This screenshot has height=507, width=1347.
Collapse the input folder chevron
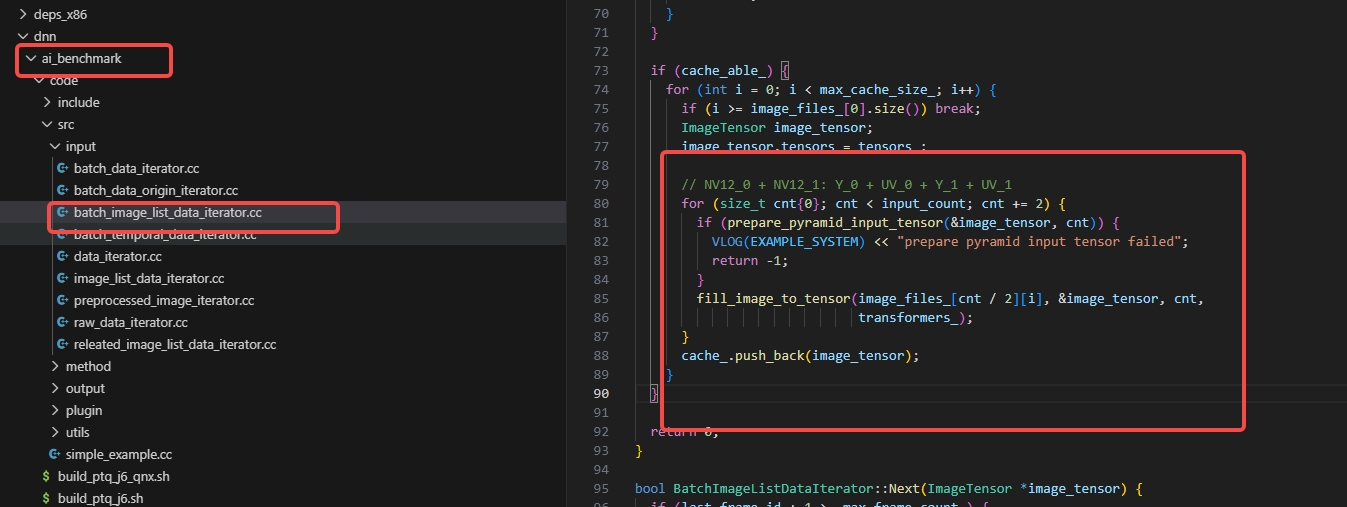[x=55, y=147]
